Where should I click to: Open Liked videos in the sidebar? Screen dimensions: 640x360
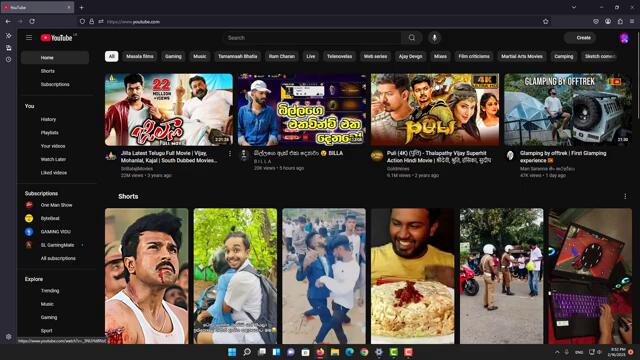click(x=55, y=173)
